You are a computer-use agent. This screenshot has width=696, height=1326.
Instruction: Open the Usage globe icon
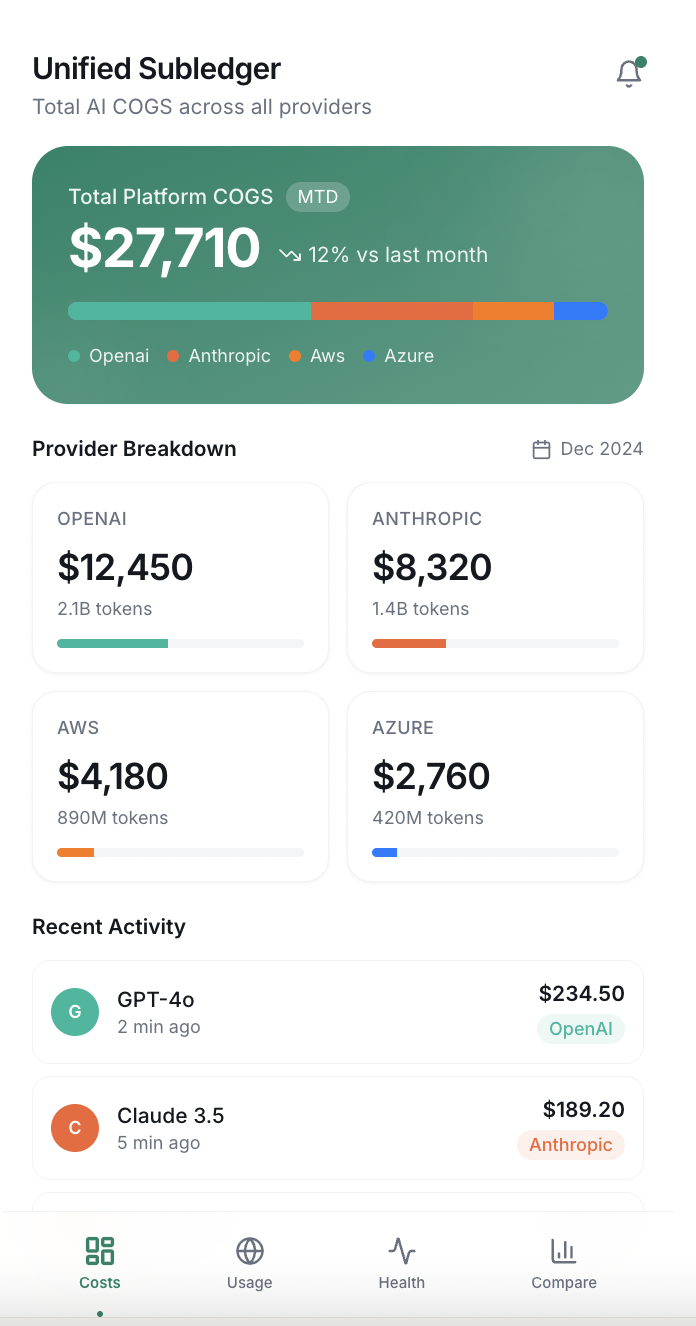pyautogui.click(x=249, y=1251)
